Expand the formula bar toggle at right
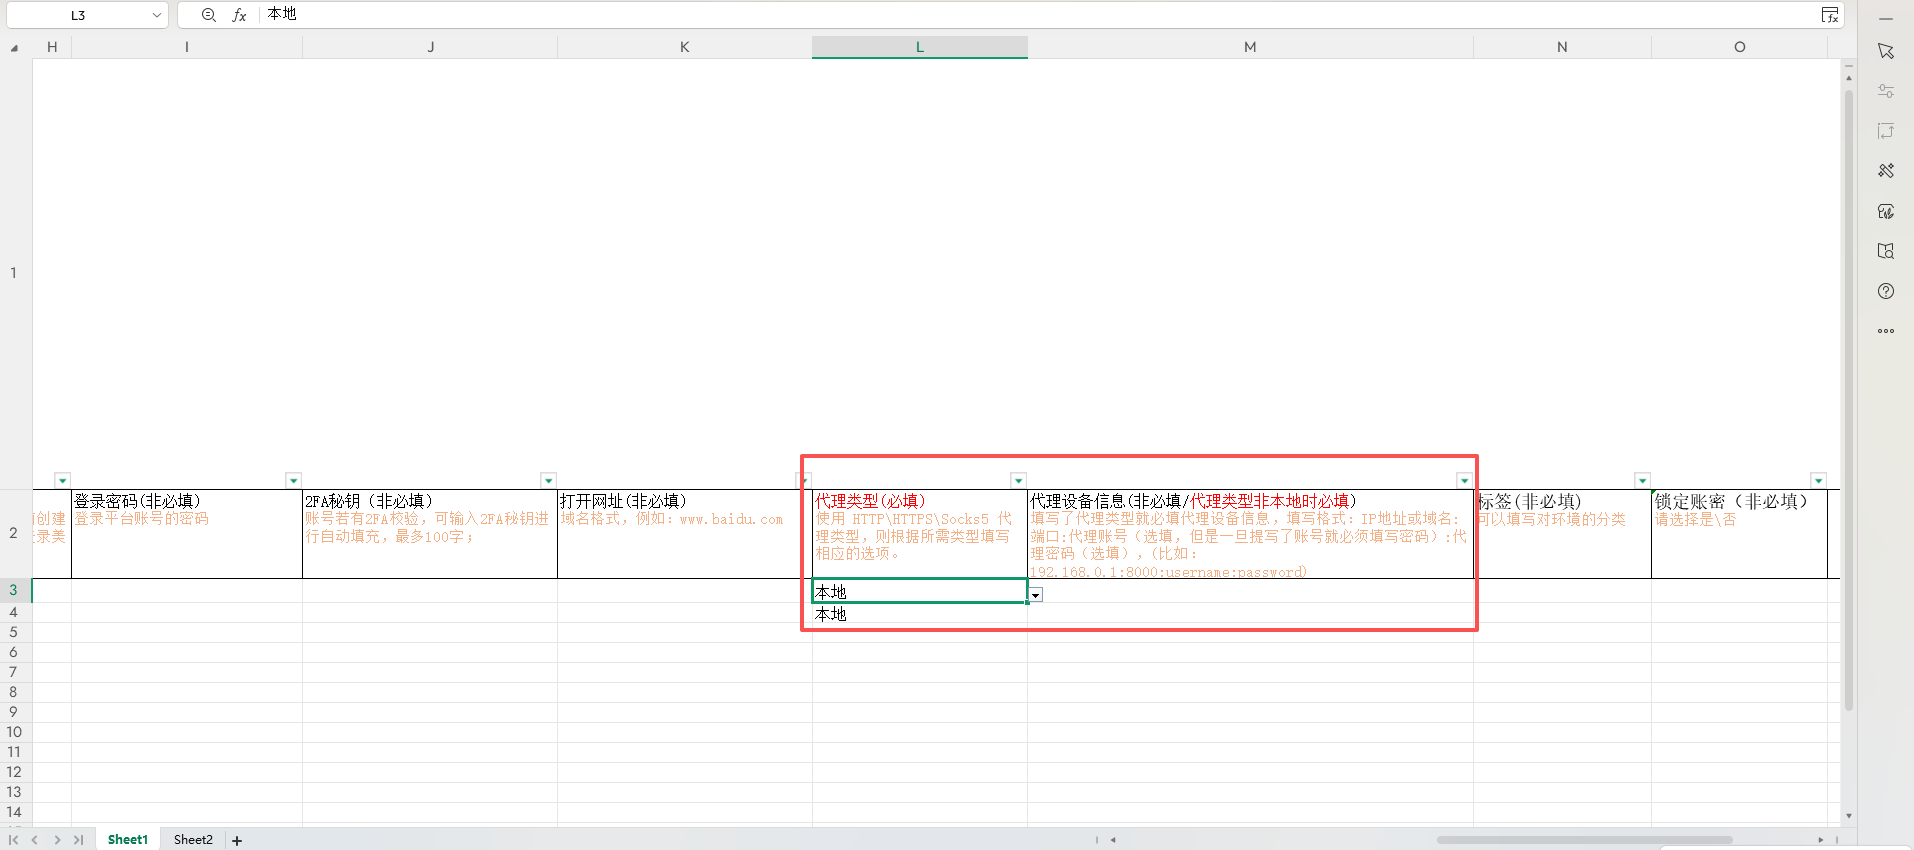The width and height of the screenshot is (1914, 850). 1829,15
